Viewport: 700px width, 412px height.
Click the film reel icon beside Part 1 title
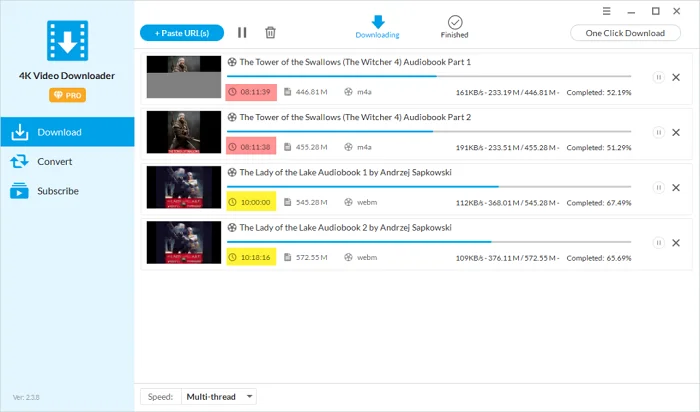coord(232,62)
